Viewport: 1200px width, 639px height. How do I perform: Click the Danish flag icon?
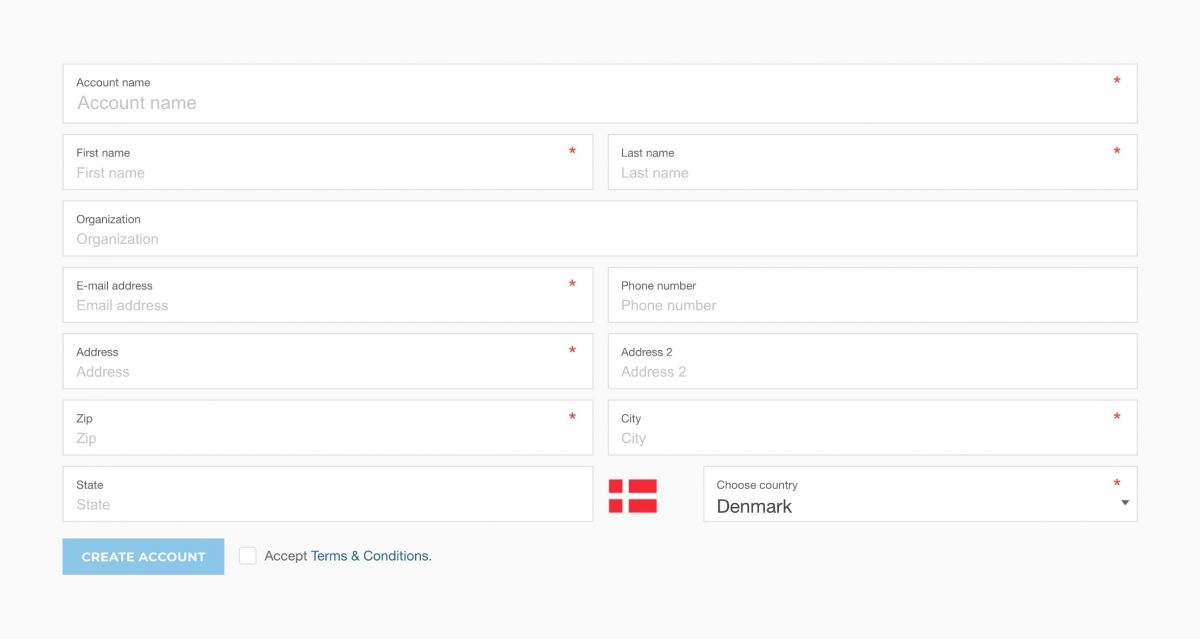(x=633, y=493)
